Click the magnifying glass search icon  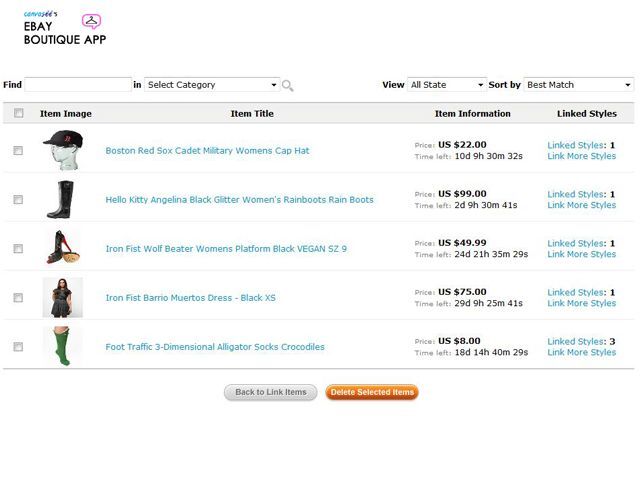click(287, 85)
